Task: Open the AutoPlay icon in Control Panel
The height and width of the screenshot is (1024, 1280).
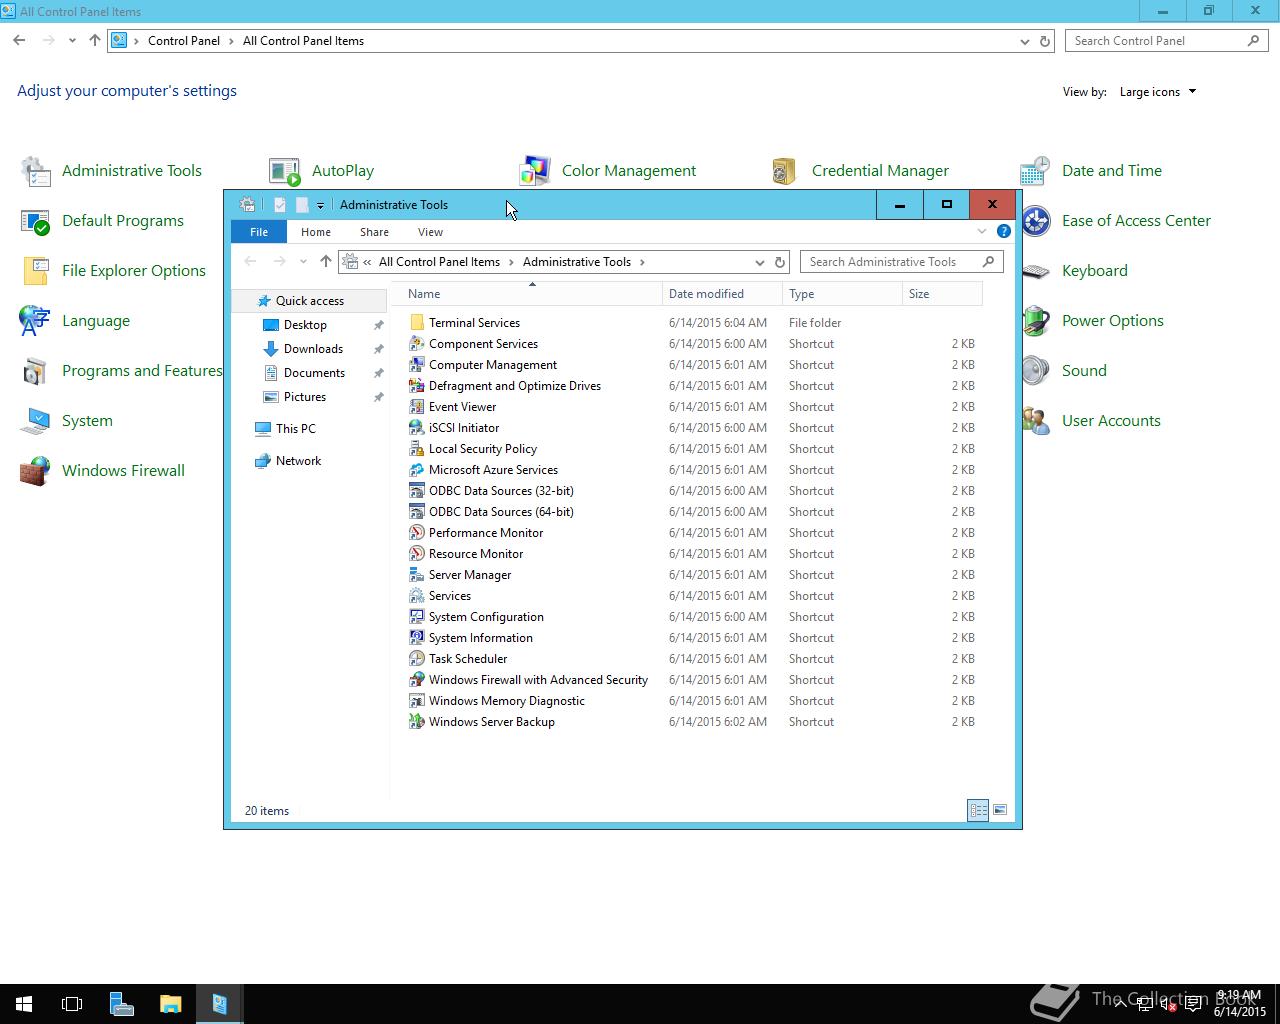Action: coord(285,171)
